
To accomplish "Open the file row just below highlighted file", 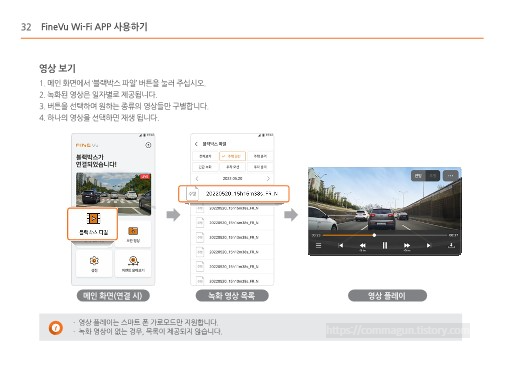I will tap(232, 208).
